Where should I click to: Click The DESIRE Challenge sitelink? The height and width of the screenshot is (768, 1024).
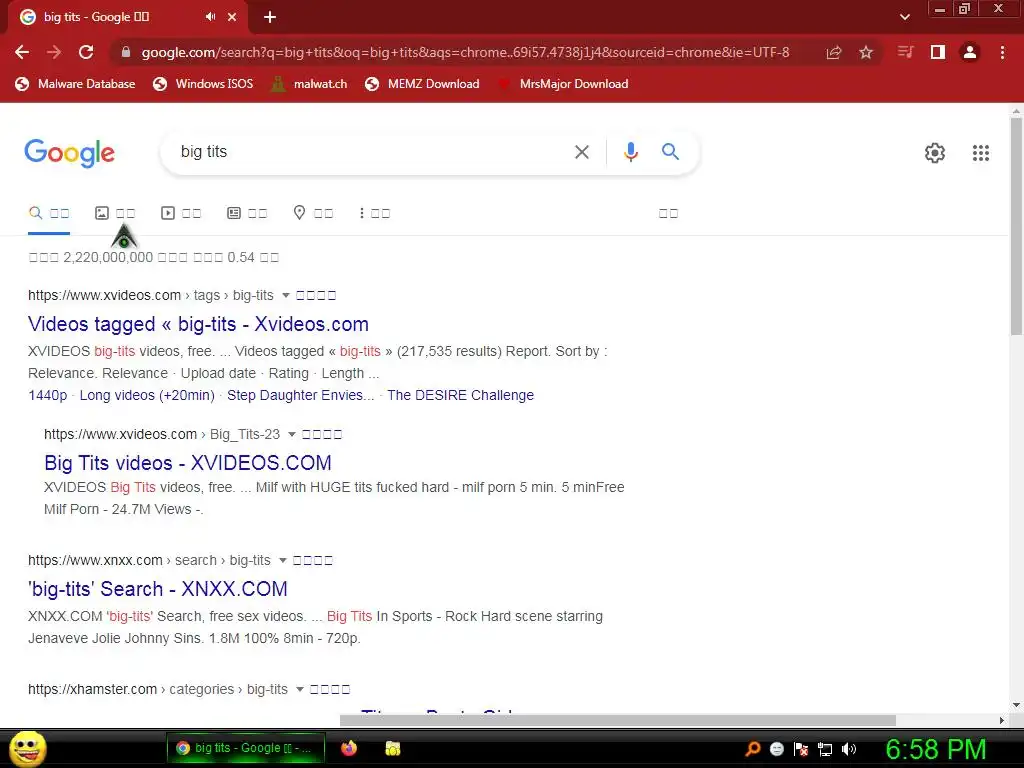pyautogui.click(x=460, y=396)
